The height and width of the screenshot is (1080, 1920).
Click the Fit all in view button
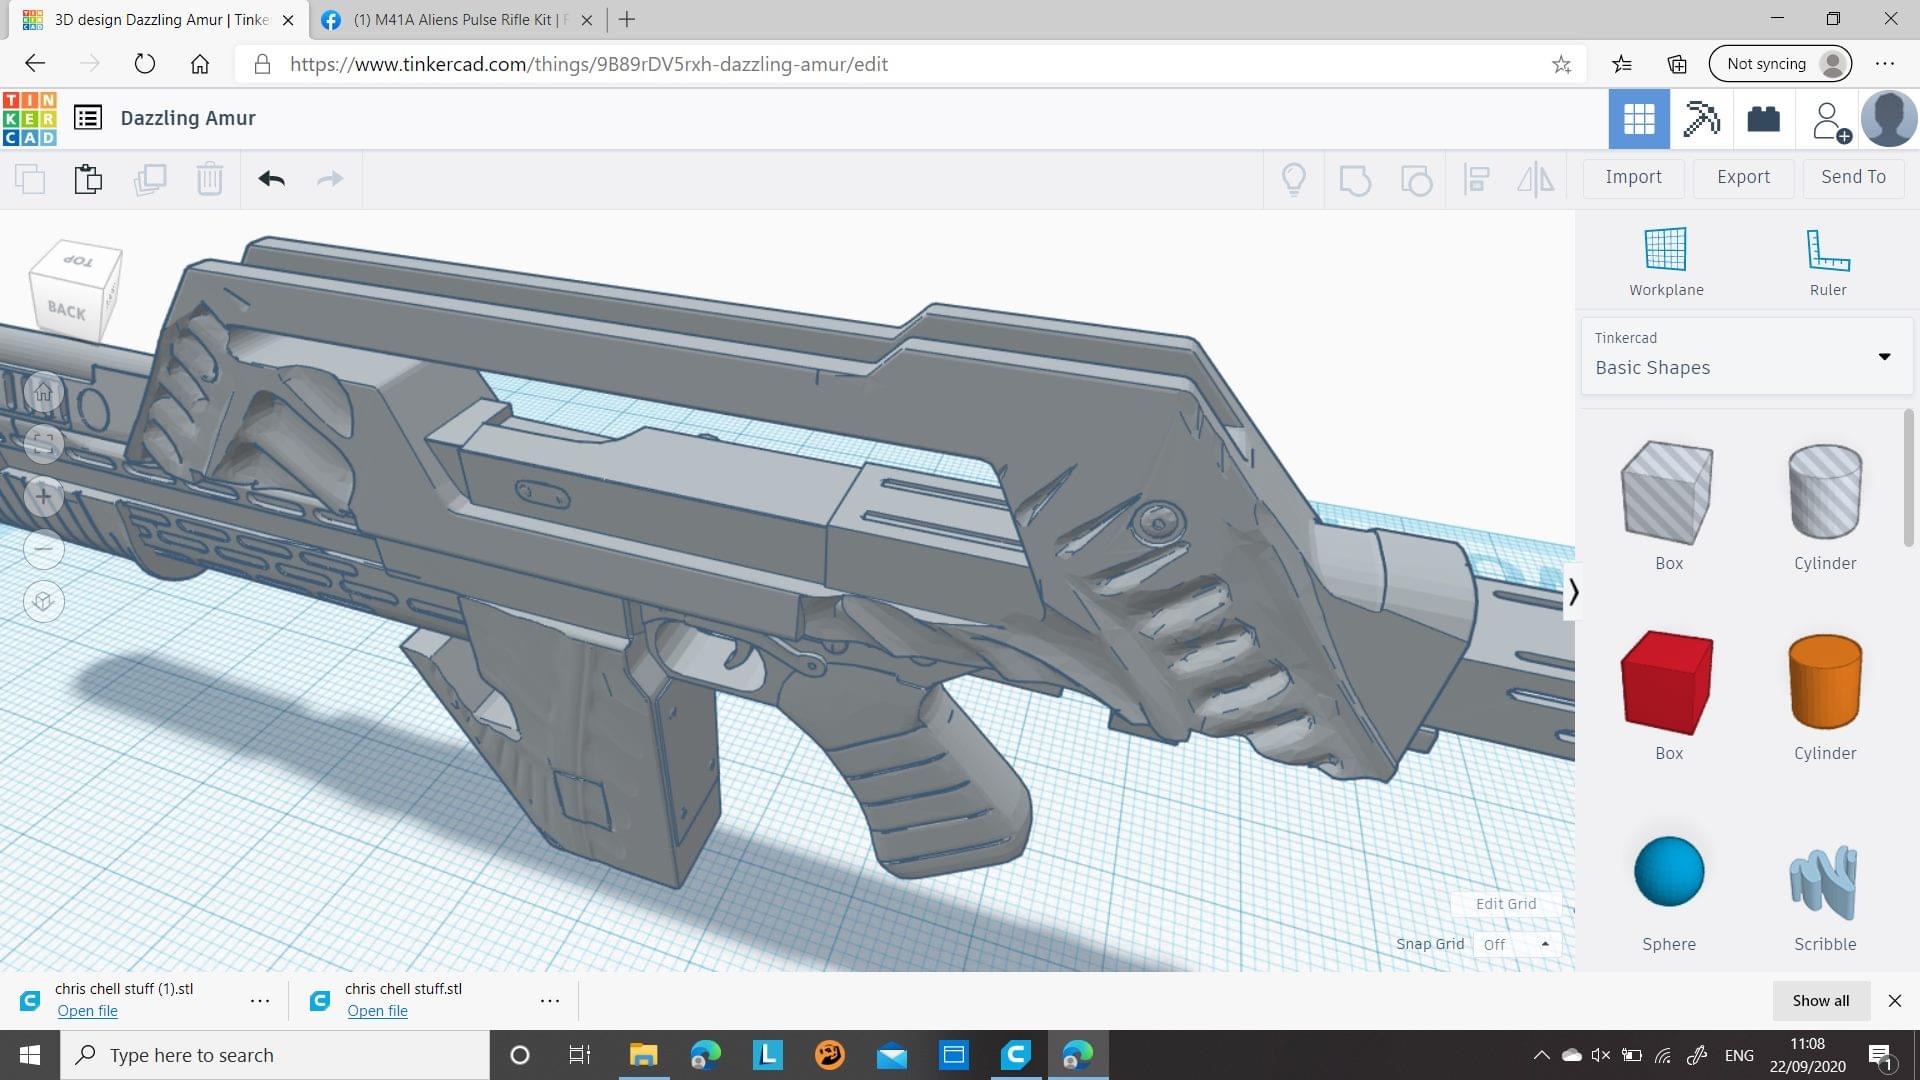(x=43, y=444)
